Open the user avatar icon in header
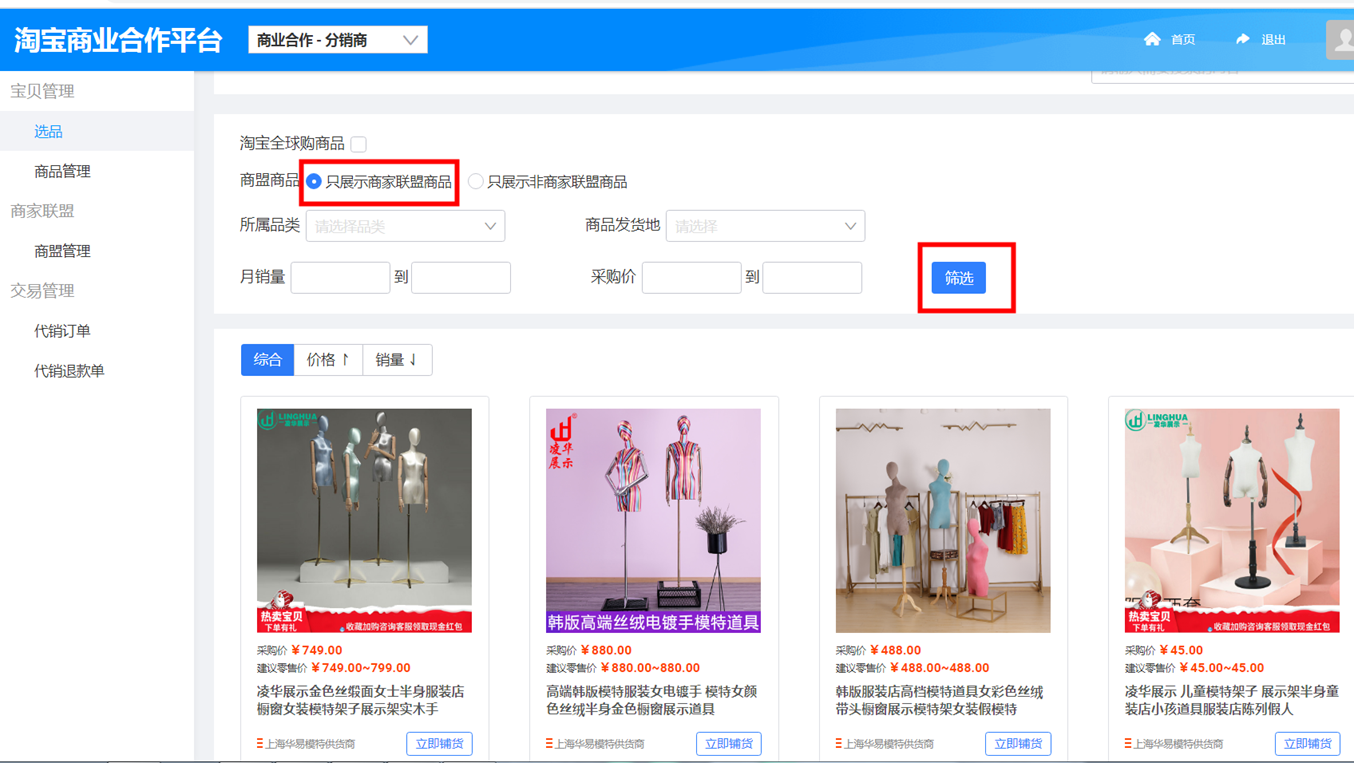 (x=1340, y=40)
